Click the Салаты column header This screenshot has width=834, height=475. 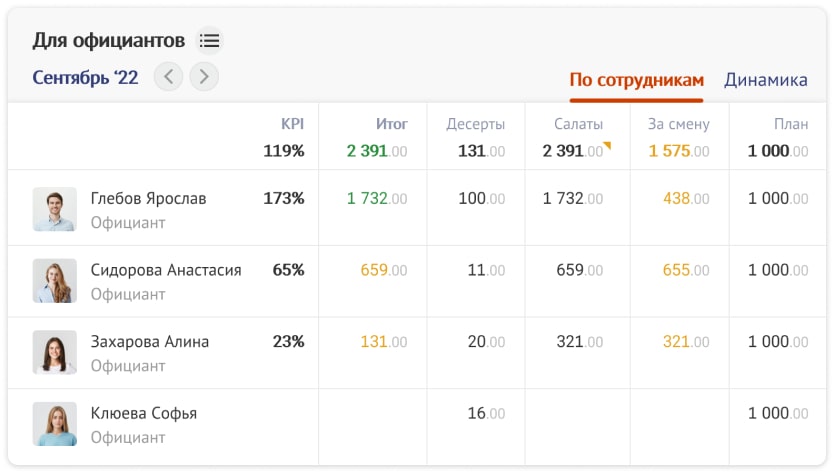click(x=578, y=125)
